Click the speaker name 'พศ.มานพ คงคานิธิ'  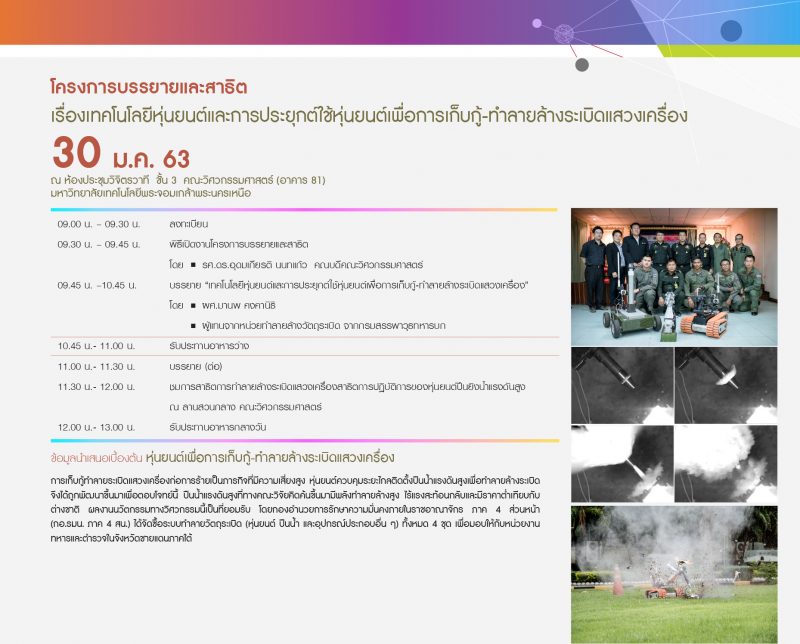tap(238, 305)
